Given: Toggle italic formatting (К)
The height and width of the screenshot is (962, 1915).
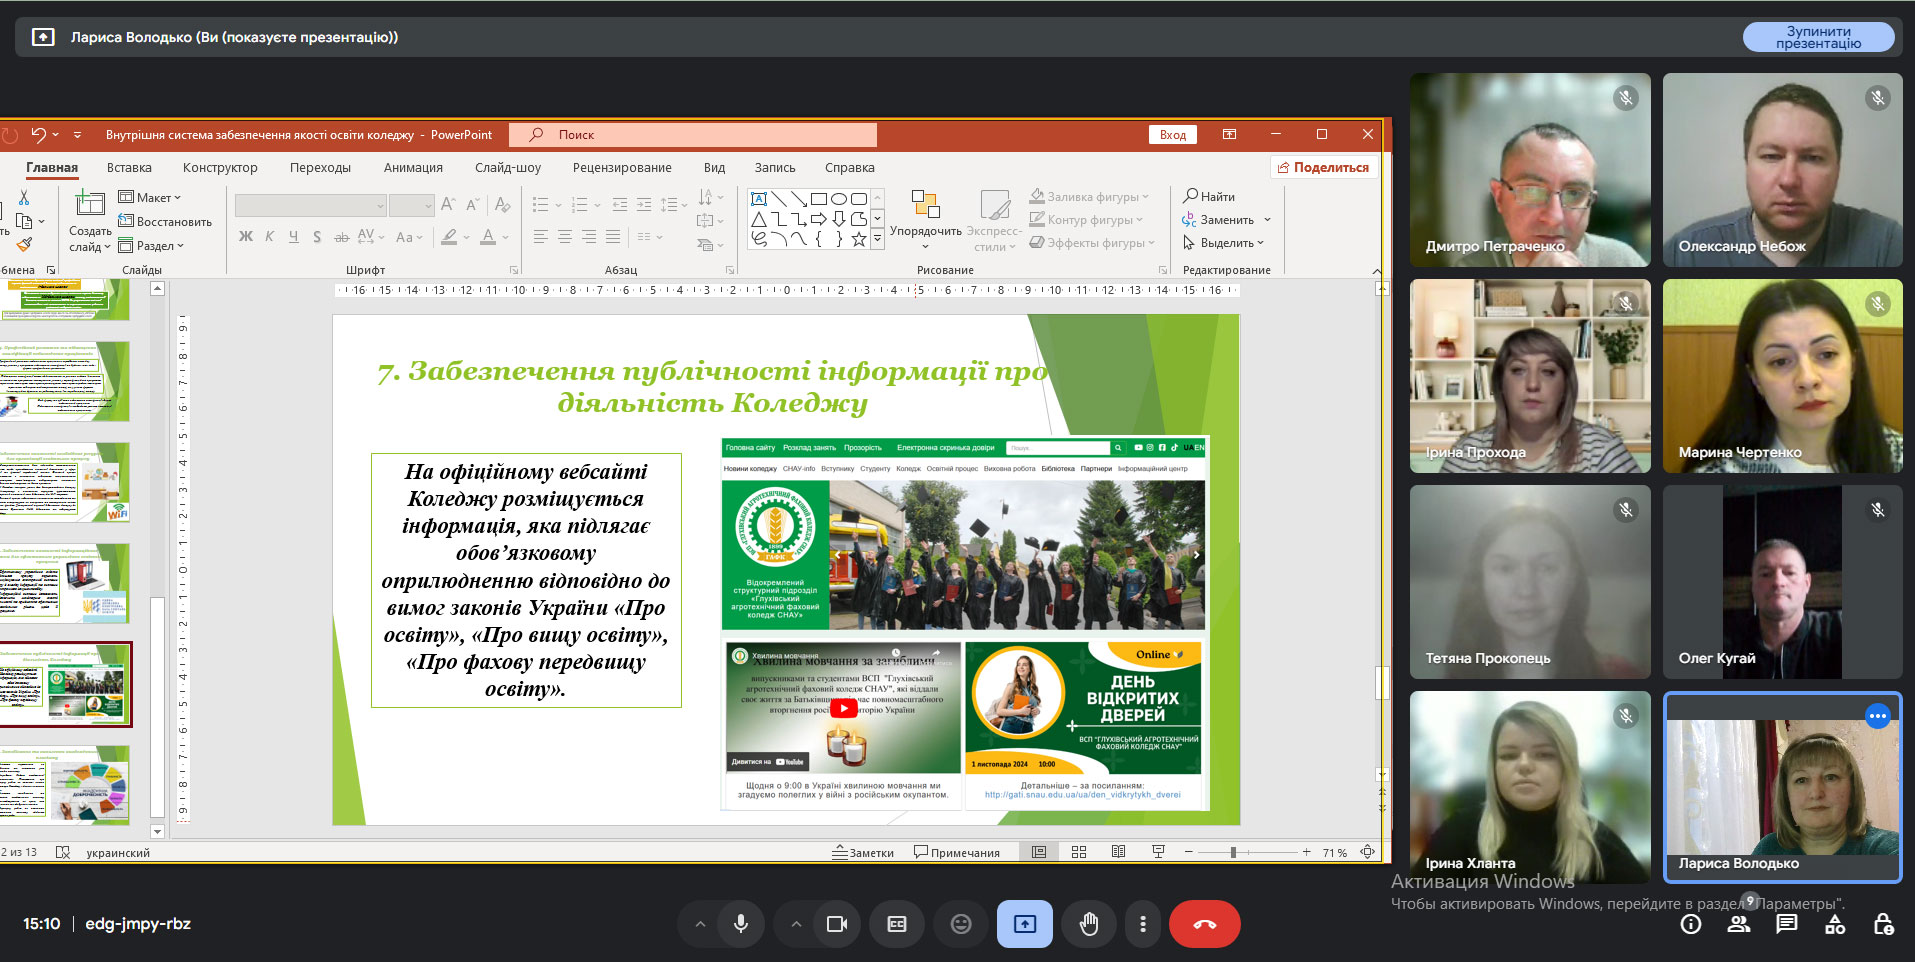Looking at the screenshot, I should tap(270, 237).
